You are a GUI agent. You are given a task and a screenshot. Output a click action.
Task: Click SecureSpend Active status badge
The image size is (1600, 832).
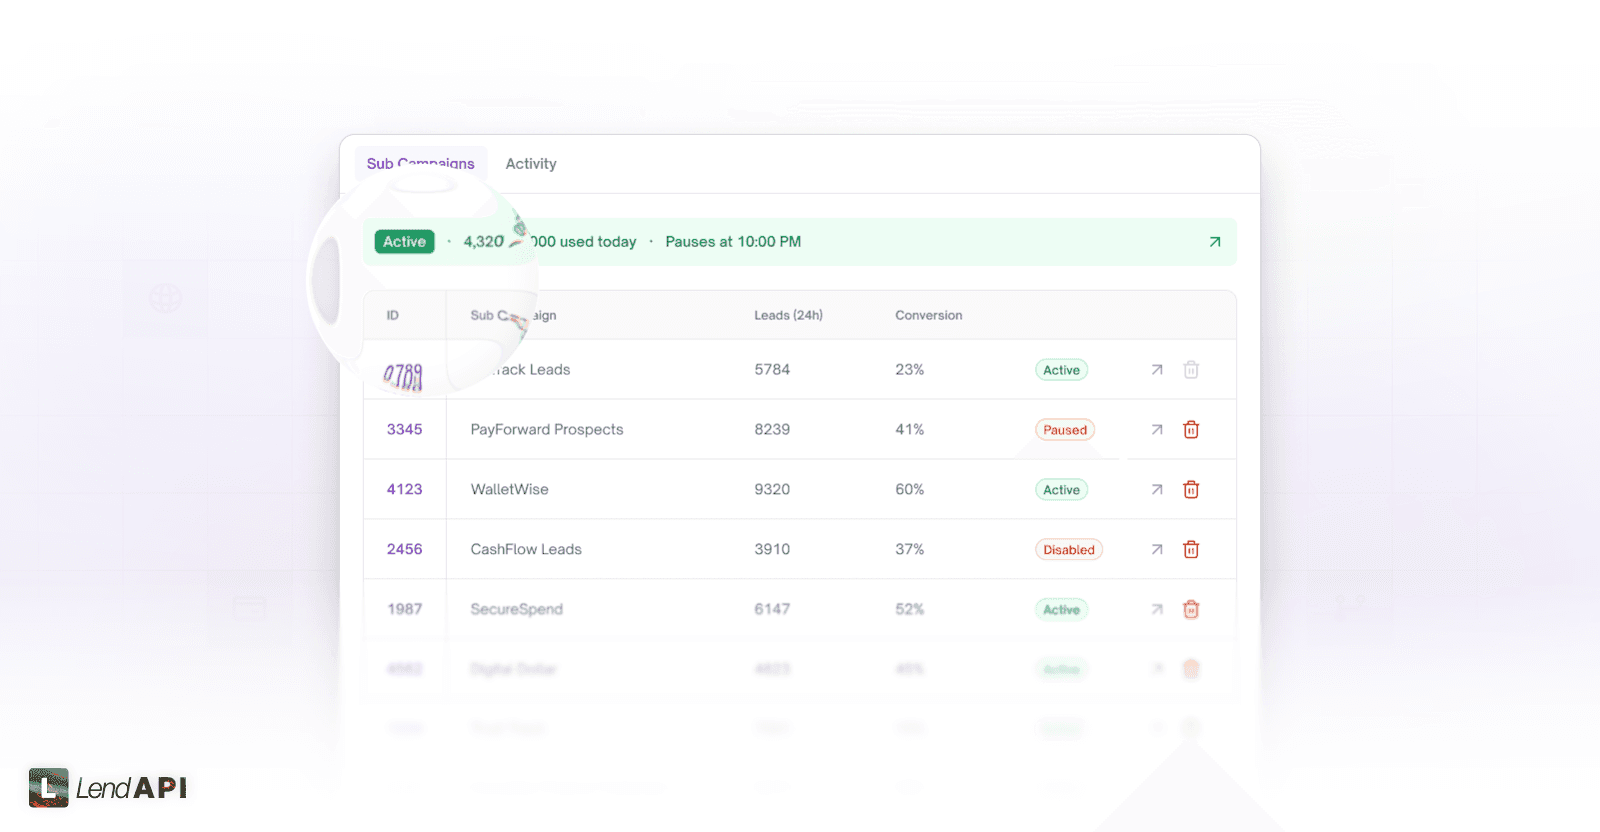point(1061,610)
